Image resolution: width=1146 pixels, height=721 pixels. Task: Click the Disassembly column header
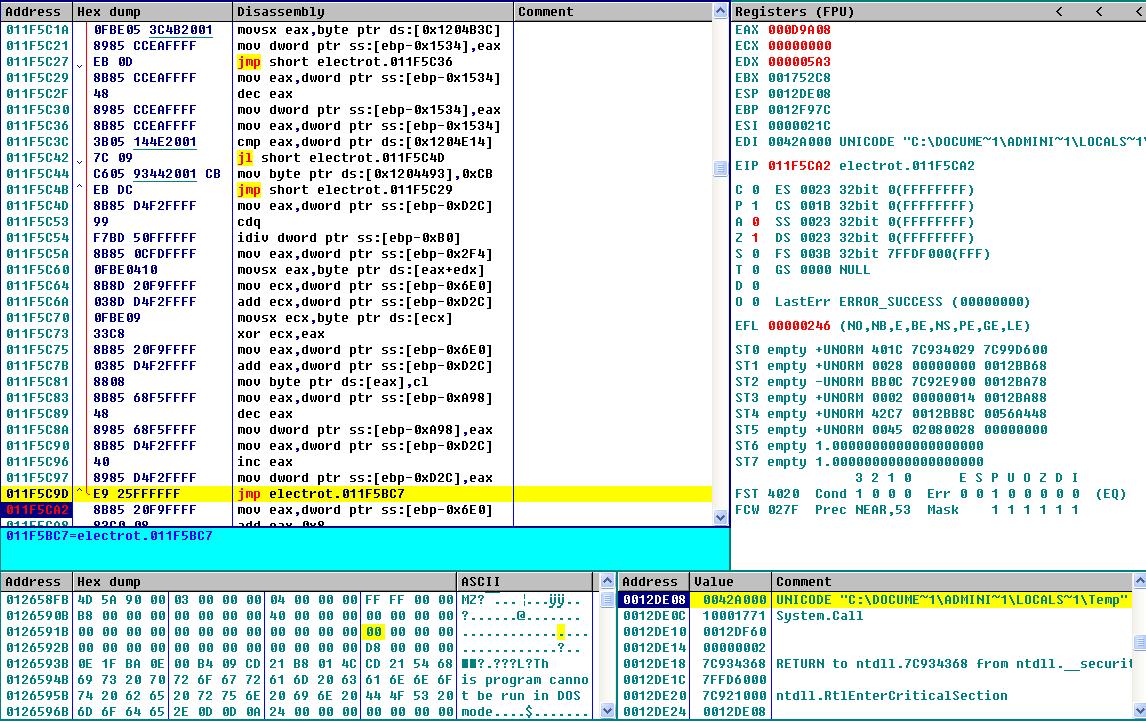coord(280,11)
